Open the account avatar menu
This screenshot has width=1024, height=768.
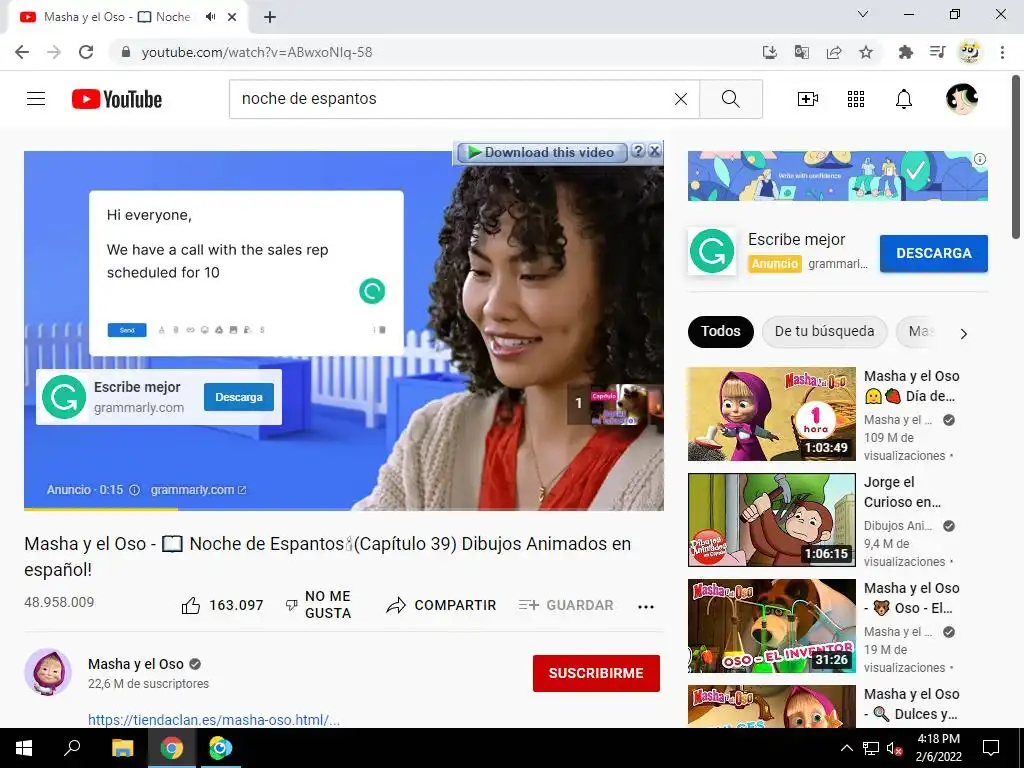pos(962,99)
